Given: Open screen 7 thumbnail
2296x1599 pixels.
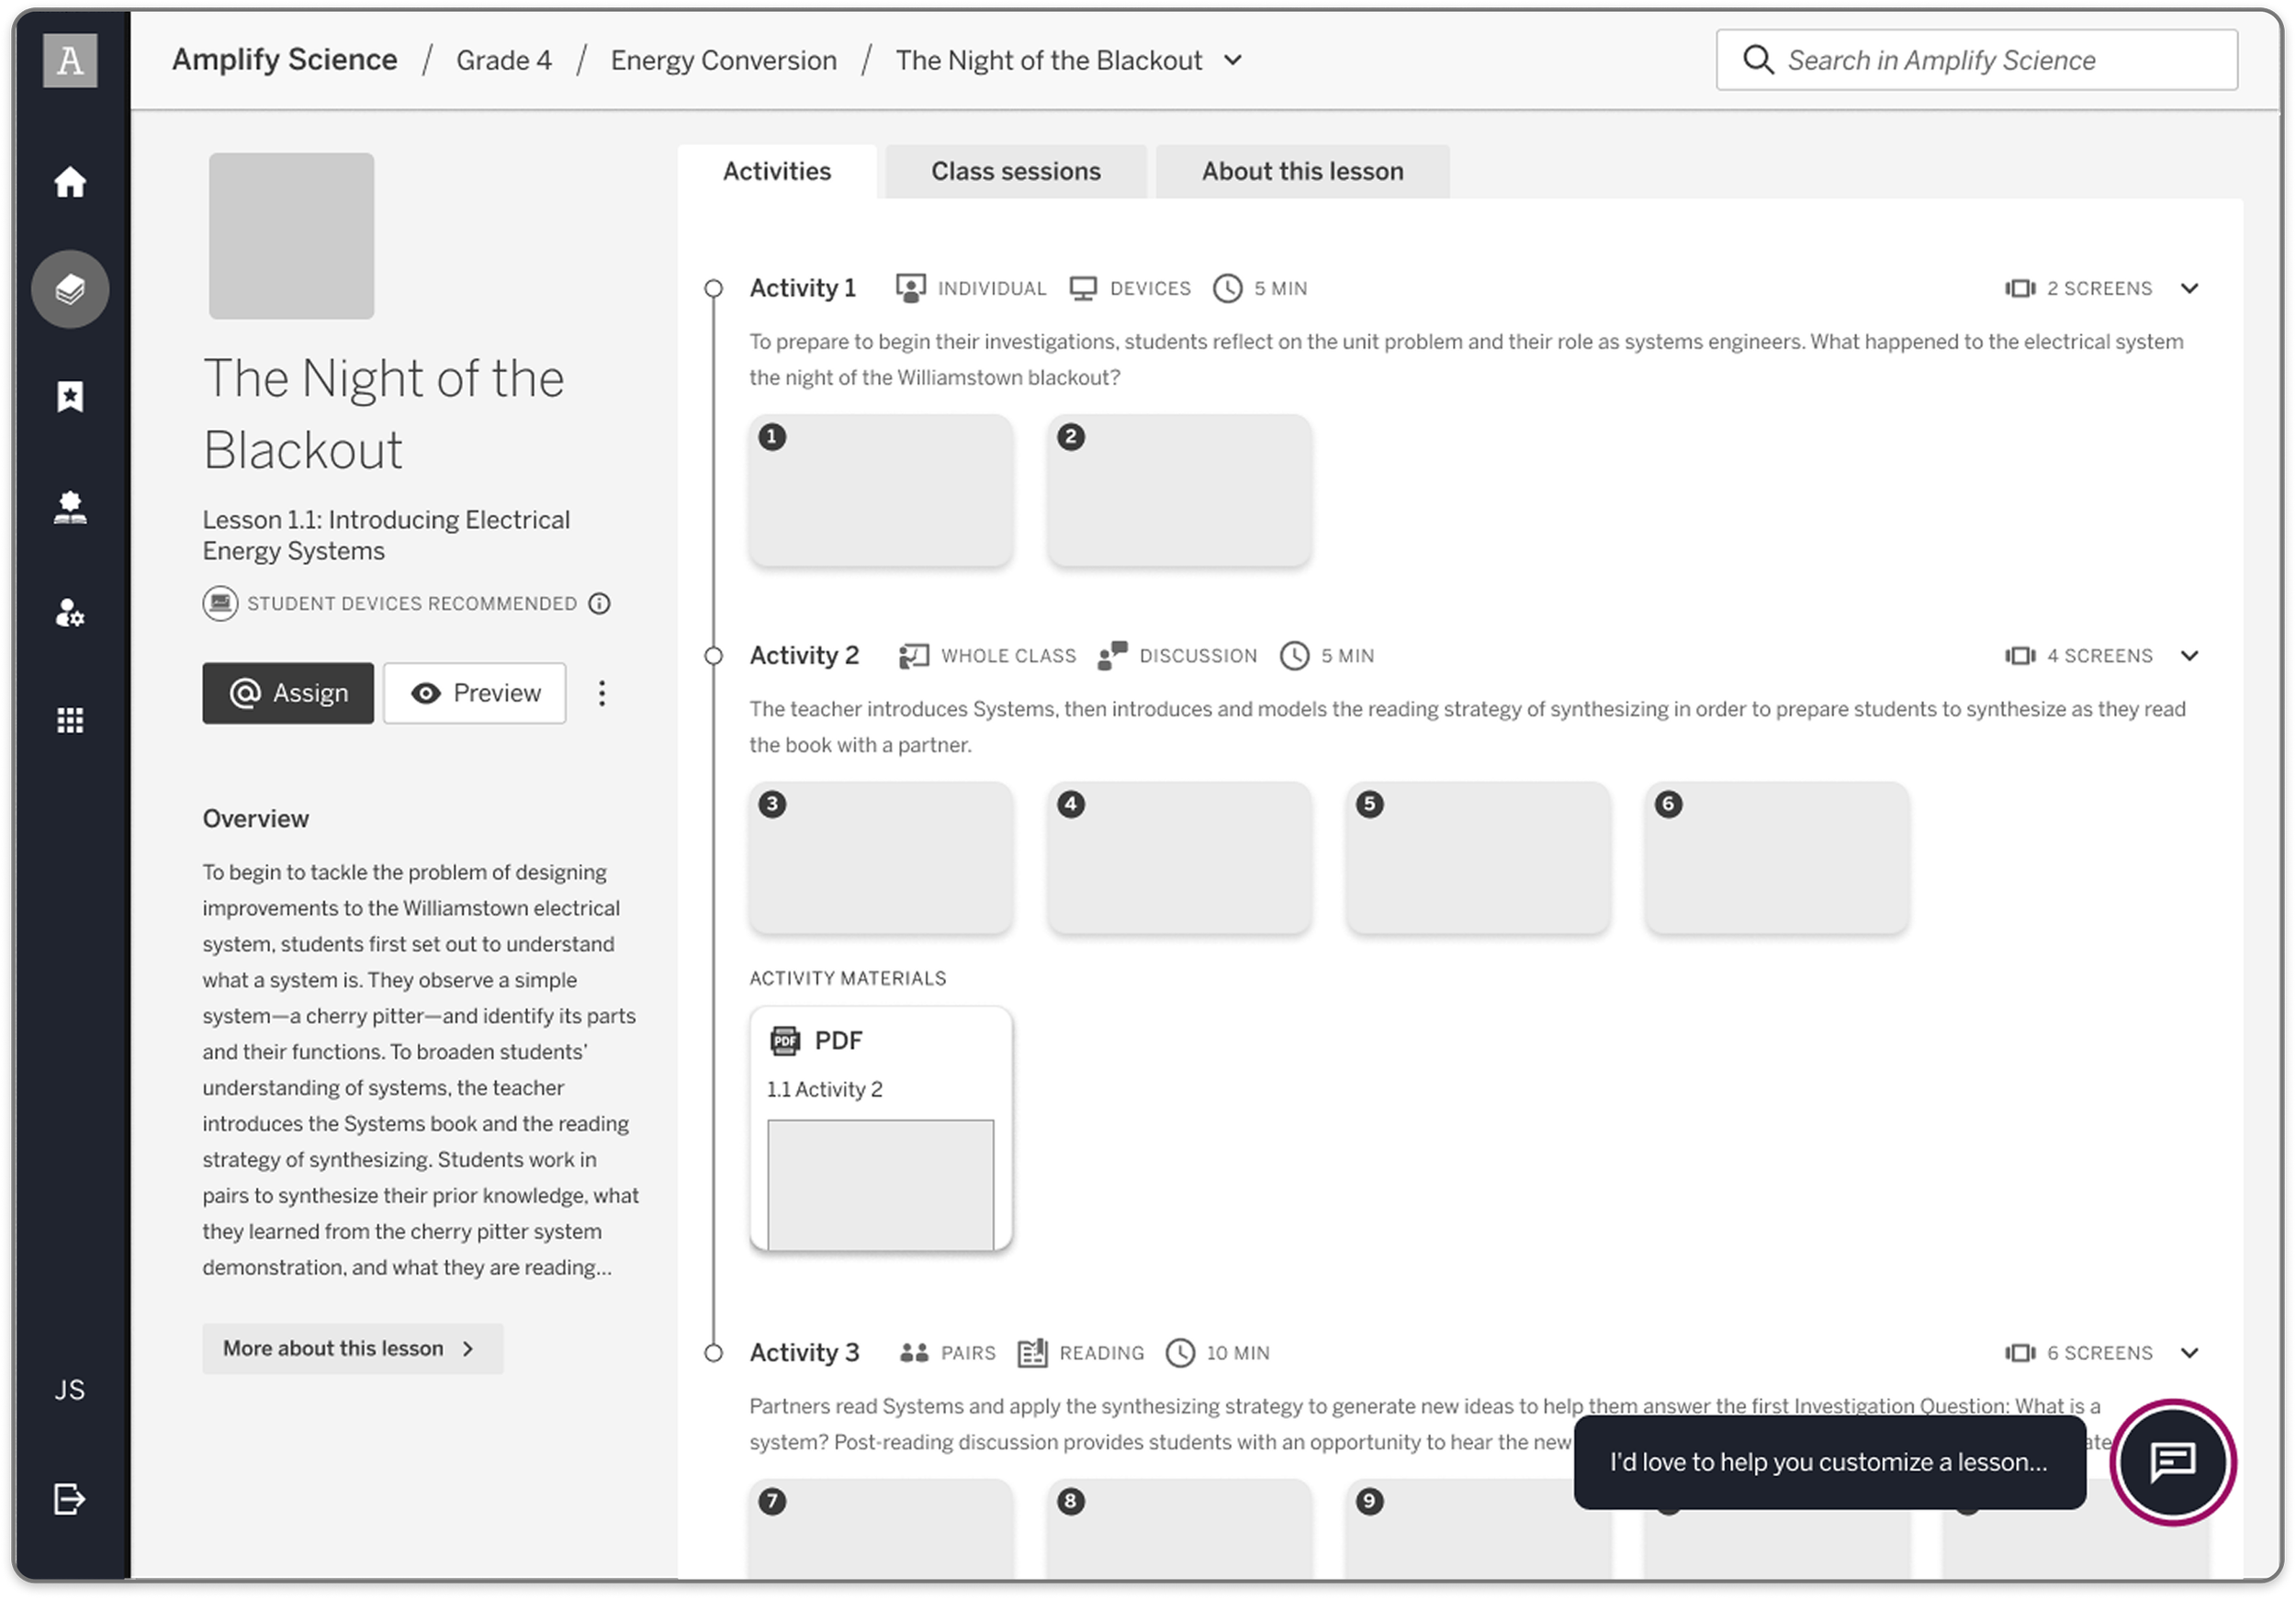Looking at the screenshot, I should 881,1530.
